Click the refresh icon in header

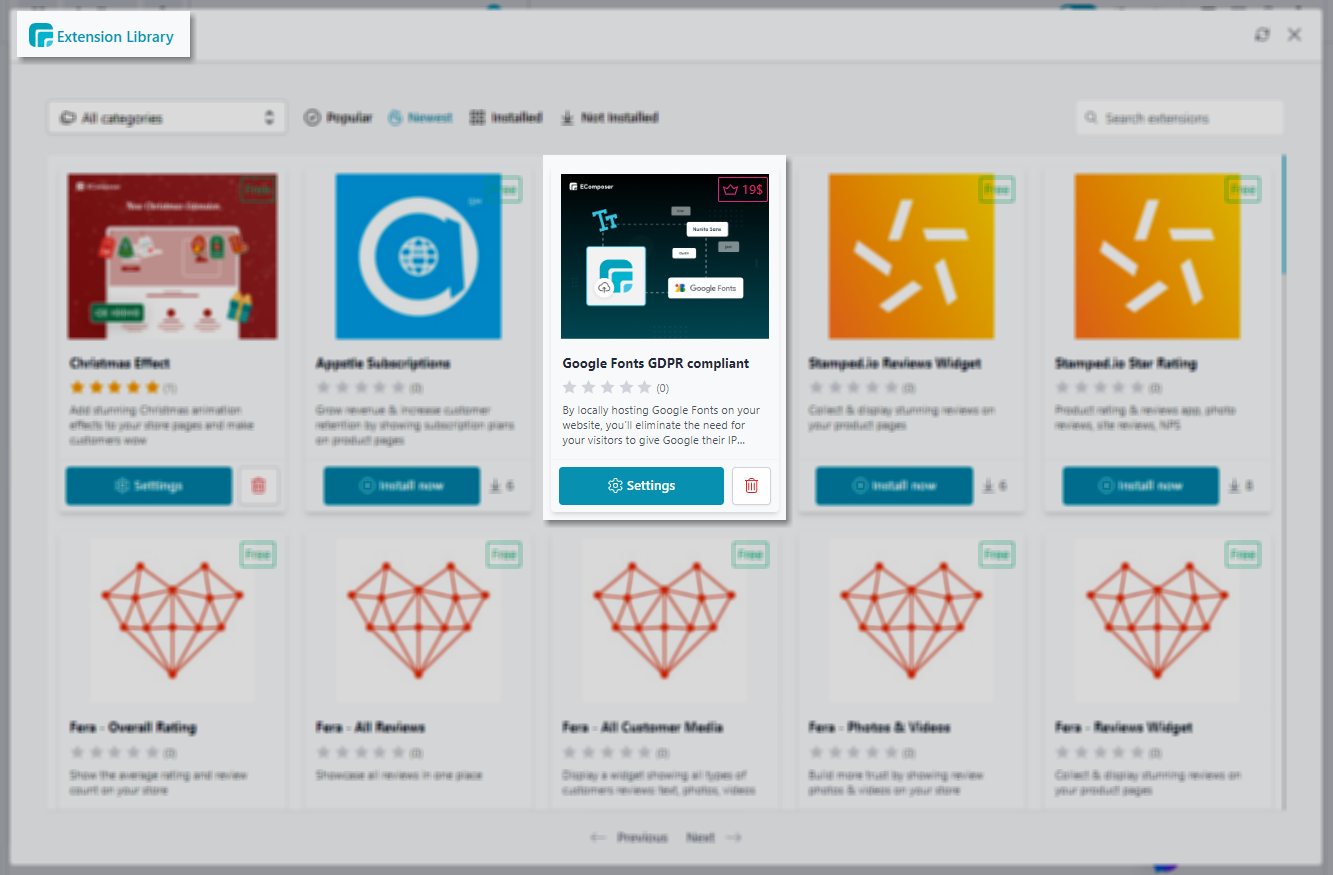pyautogui.click(x=1262, y=35)
